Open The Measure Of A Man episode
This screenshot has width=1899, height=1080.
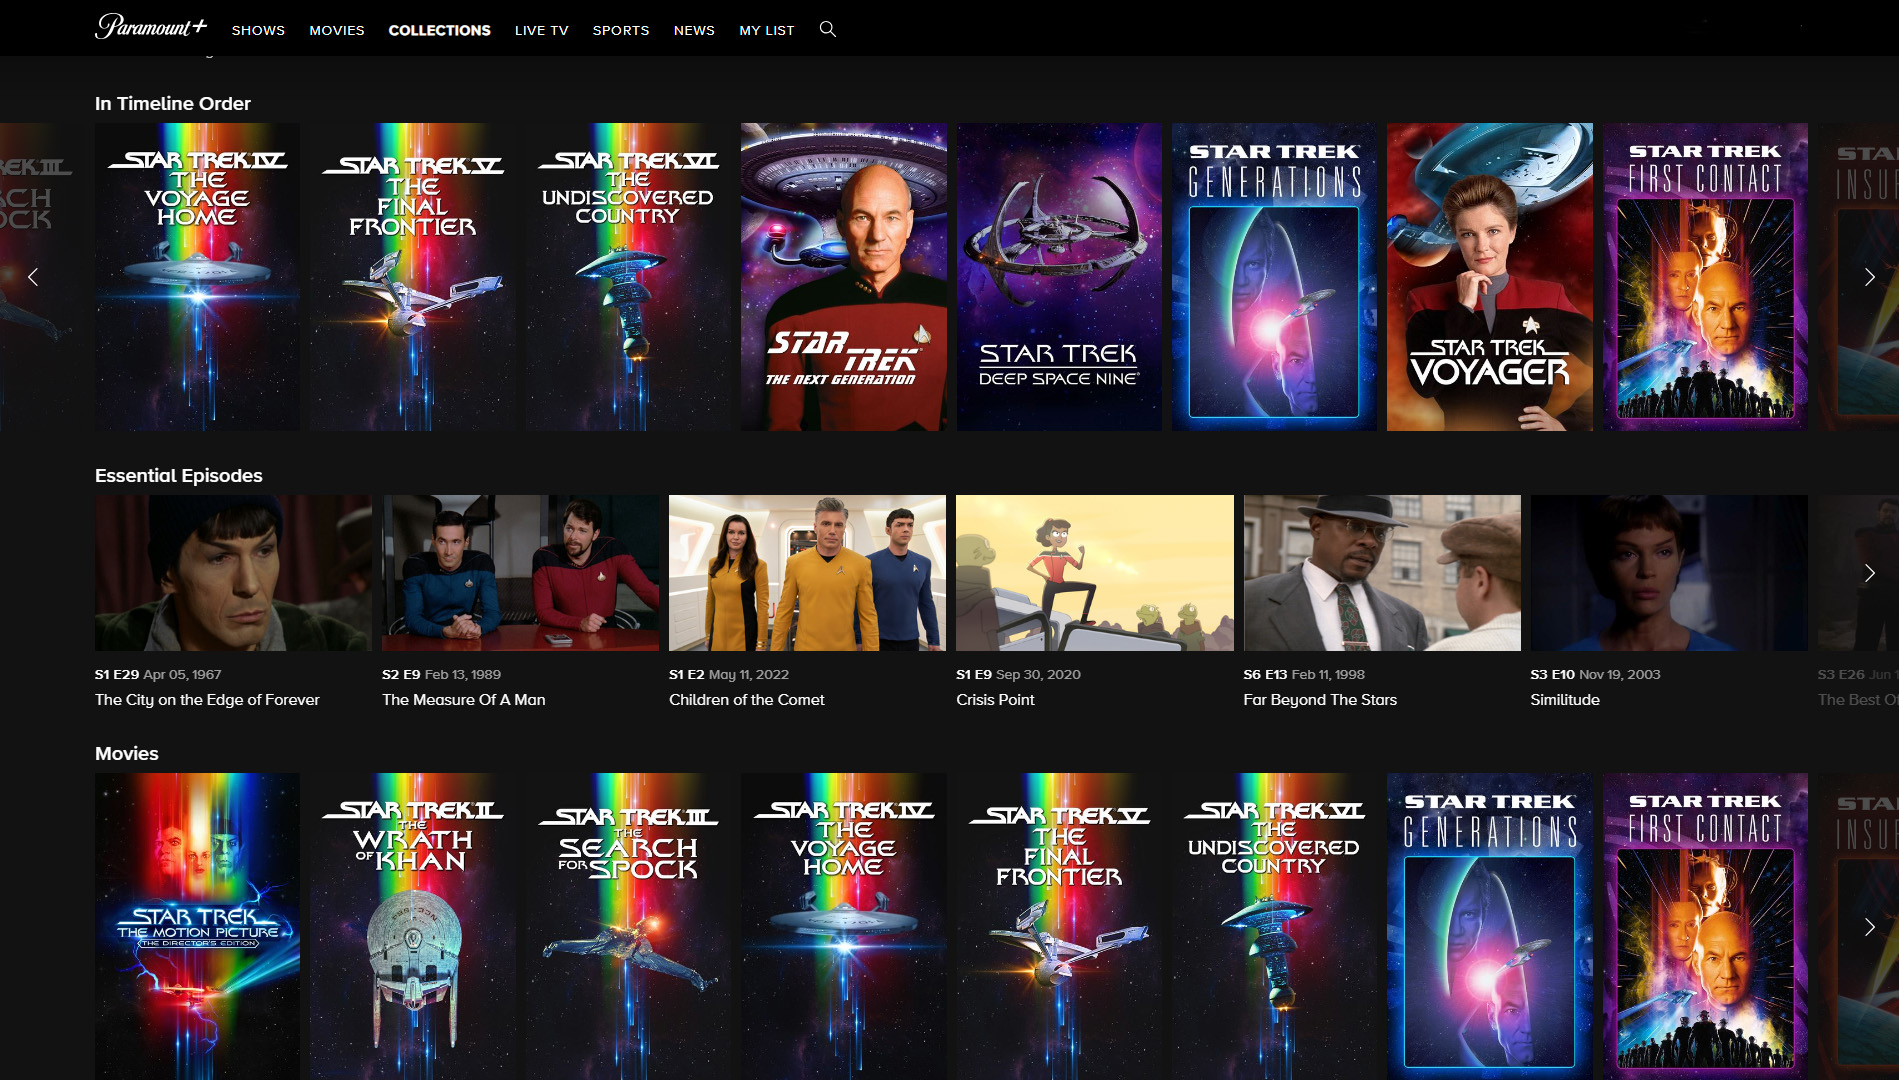point(520,573)
